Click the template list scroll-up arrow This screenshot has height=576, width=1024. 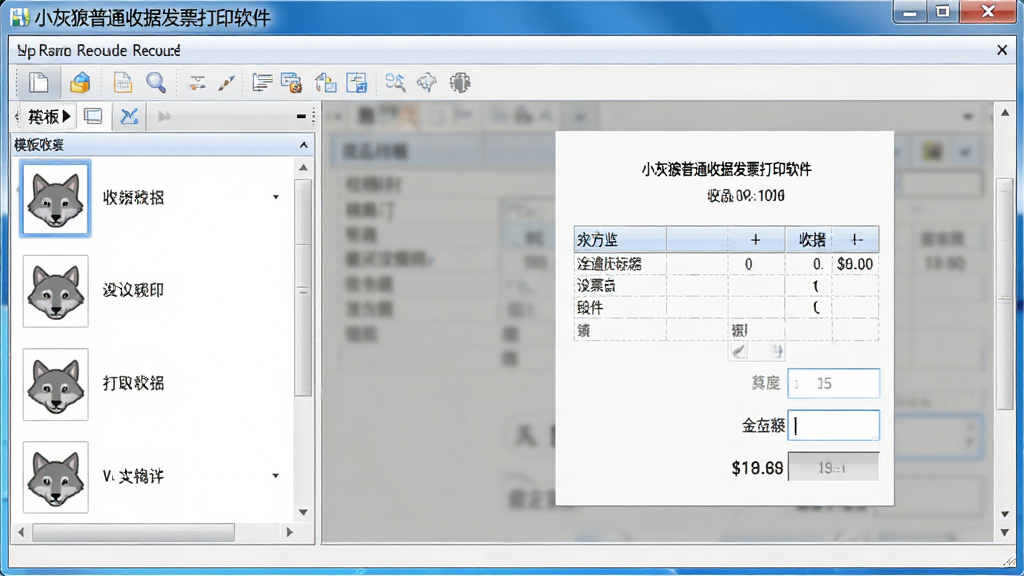coord(303,168)
